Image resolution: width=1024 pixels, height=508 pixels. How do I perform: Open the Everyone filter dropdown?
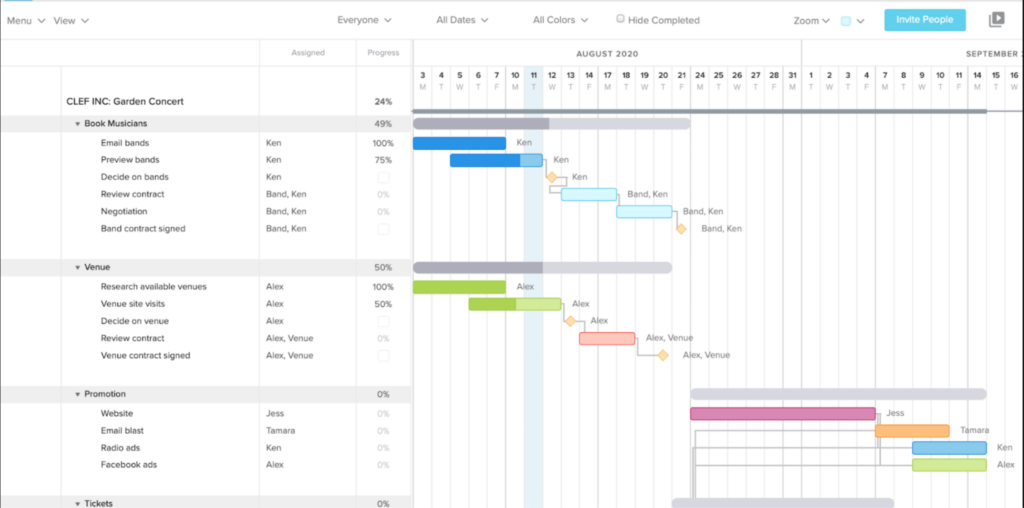364,20
